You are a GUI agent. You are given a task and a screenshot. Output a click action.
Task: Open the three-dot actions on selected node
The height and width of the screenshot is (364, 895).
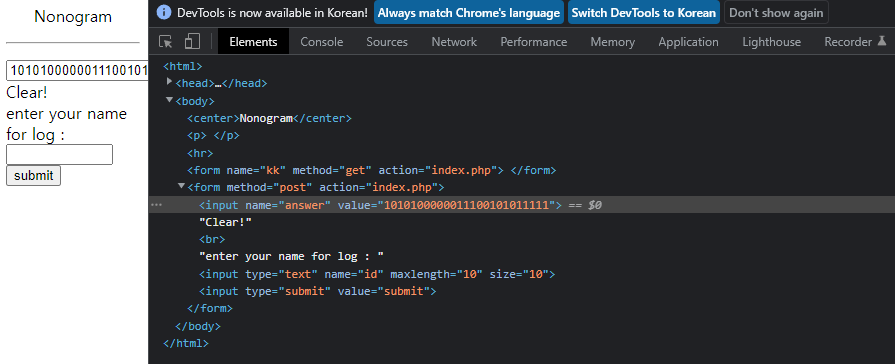point(156,205)
